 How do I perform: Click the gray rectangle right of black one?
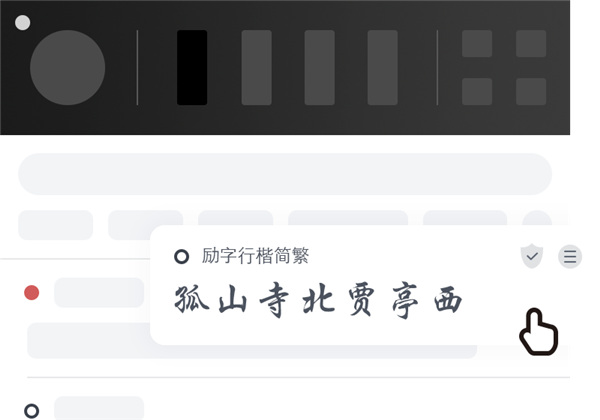coord(256,67)
